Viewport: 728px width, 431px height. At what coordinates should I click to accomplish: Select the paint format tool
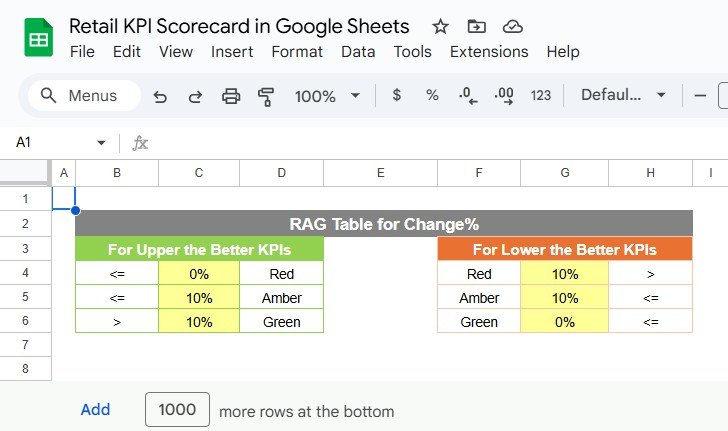pos(266,96)
